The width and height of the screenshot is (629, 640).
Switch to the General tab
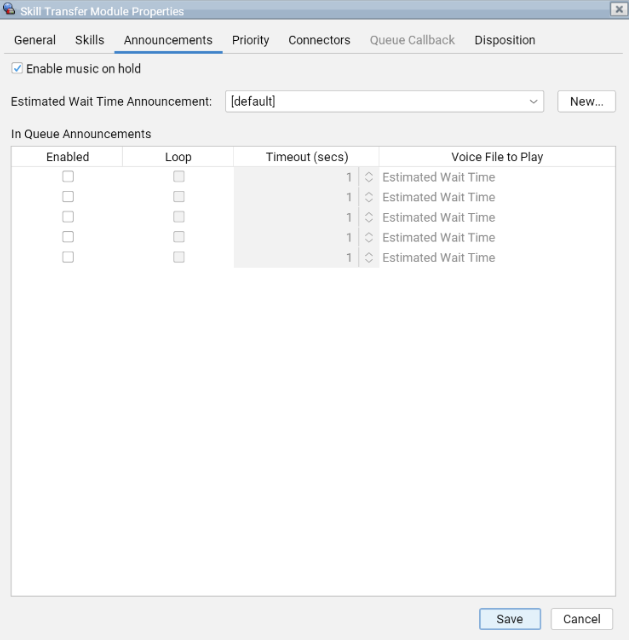pos(35,40)
